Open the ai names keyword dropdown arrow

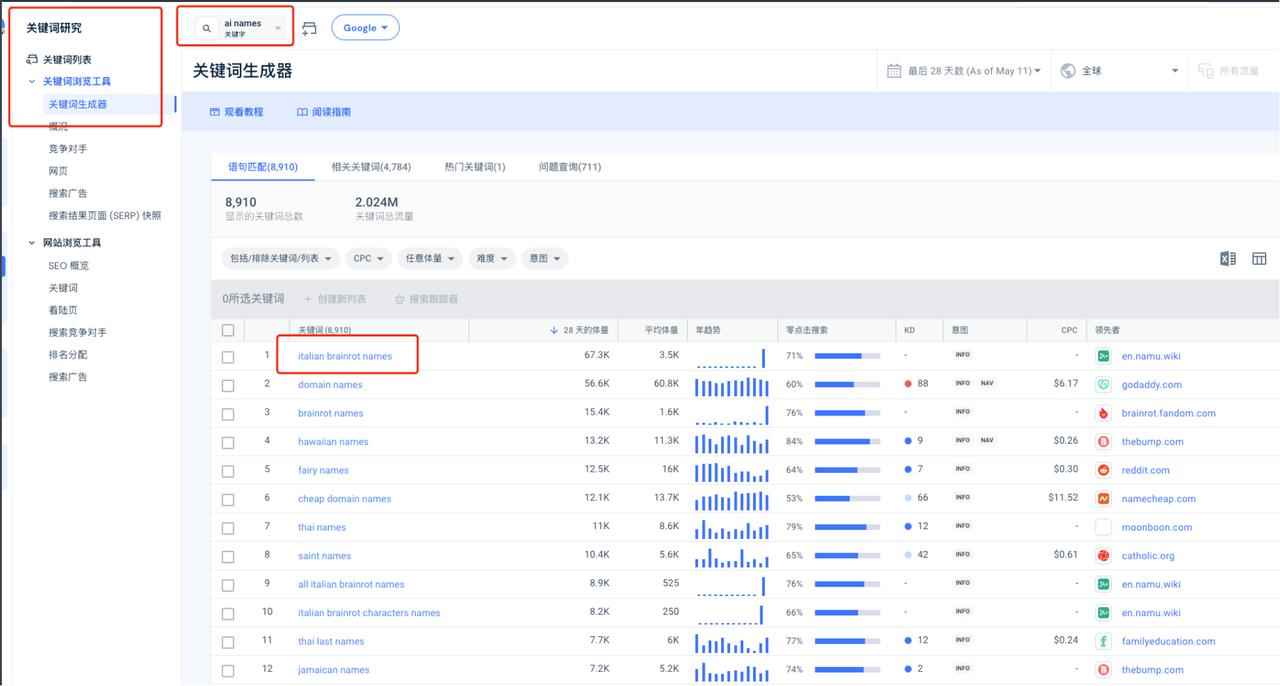point(278,28)
